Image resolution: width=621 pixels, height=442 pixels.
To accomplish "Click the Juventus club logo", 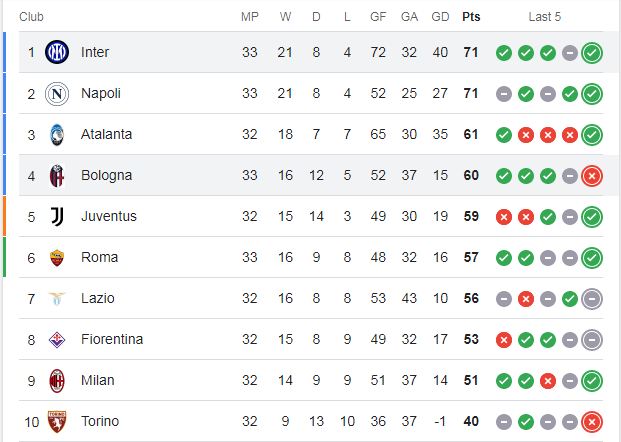I will click(x=57, y=217).
